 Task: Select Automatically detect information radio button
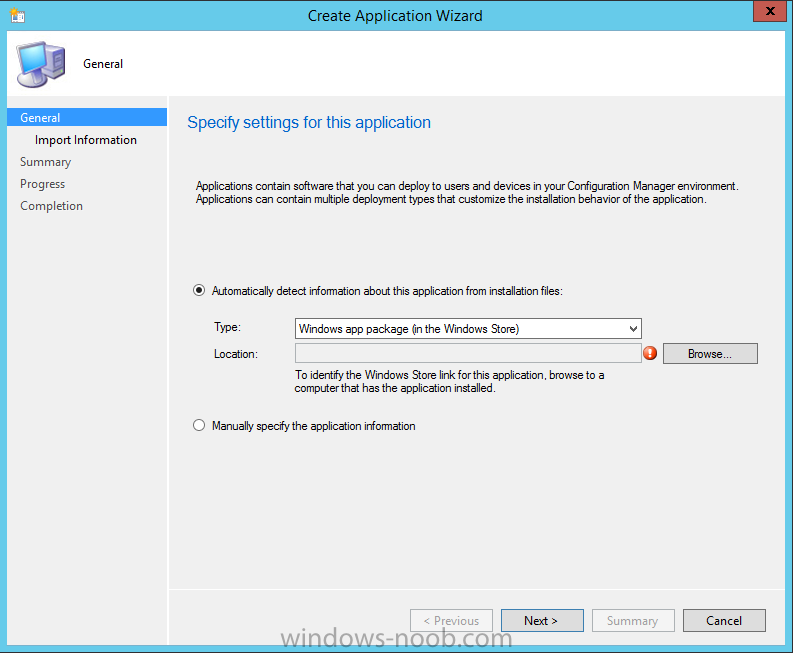(199, 290)
